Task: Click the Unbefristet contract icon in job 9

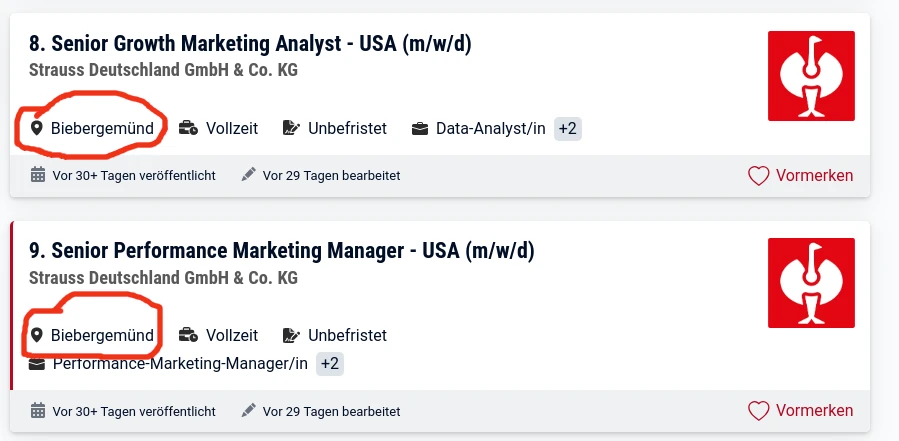Action: coord(292,335)
